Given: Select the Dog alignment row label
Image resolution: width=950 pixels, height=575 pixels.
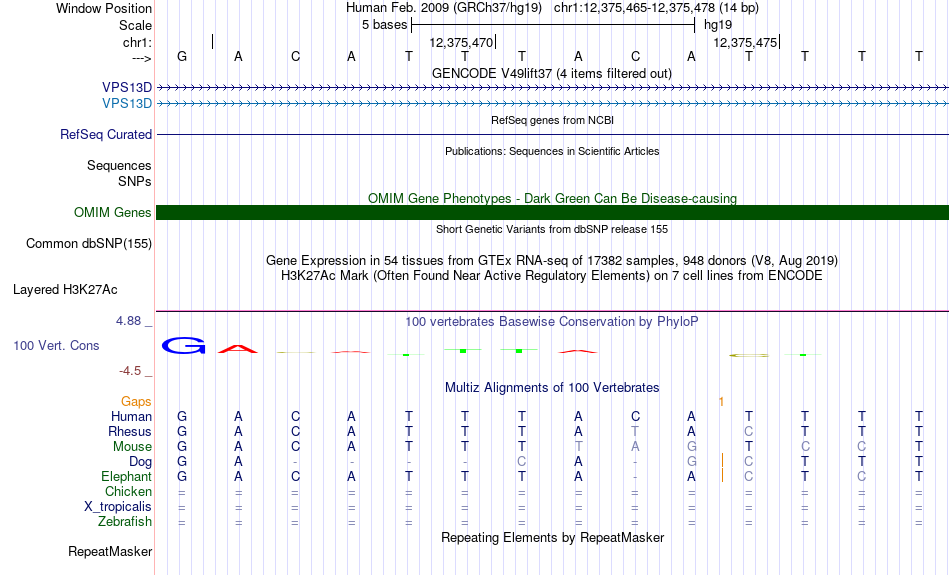Looking at the screenshot, I should coord(141,462).
